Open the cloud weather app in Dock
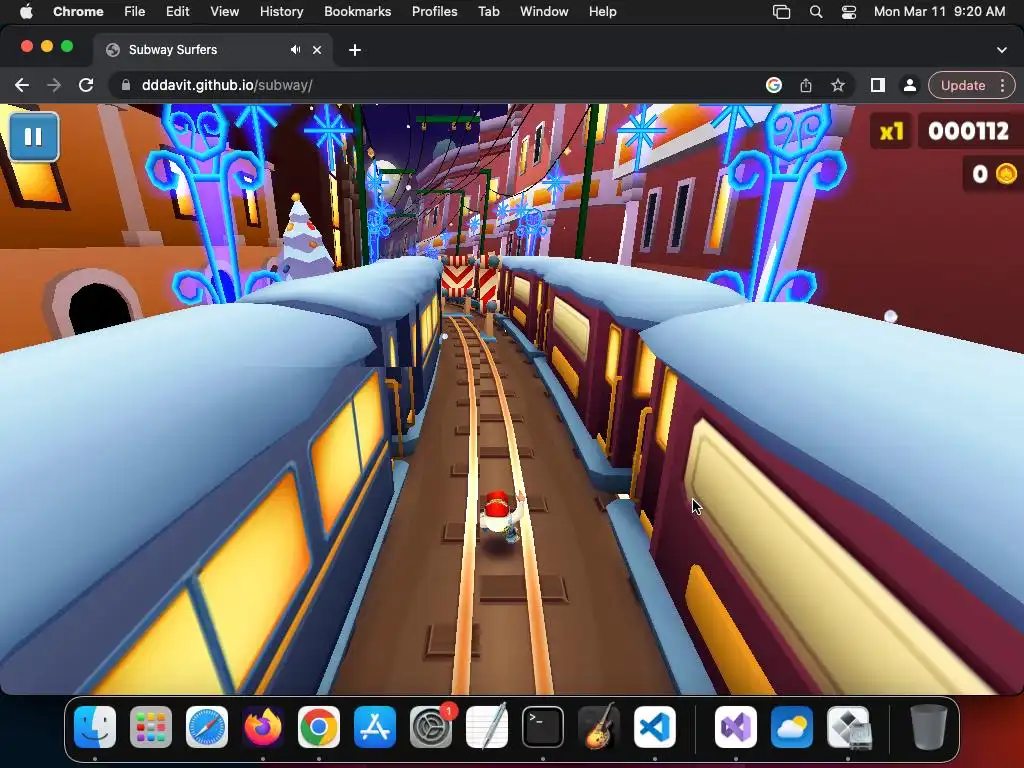The image size is (1024, 768). click(792, 727)
